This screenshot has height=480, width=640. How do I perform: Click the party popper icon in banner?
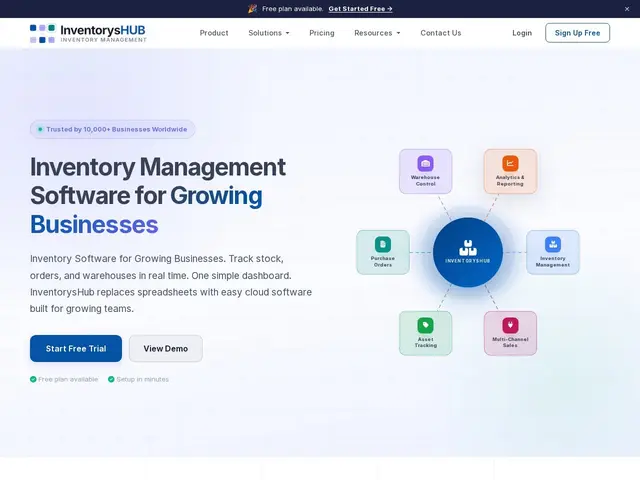[x=253, y=9]
